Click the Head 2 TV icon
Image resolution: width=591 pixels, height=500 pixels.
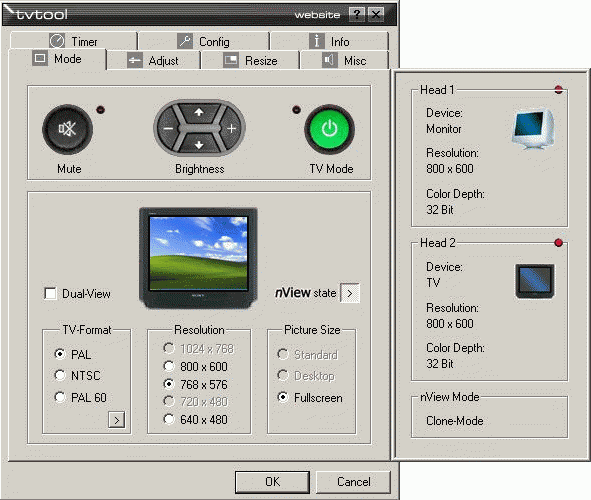(534, 281)
